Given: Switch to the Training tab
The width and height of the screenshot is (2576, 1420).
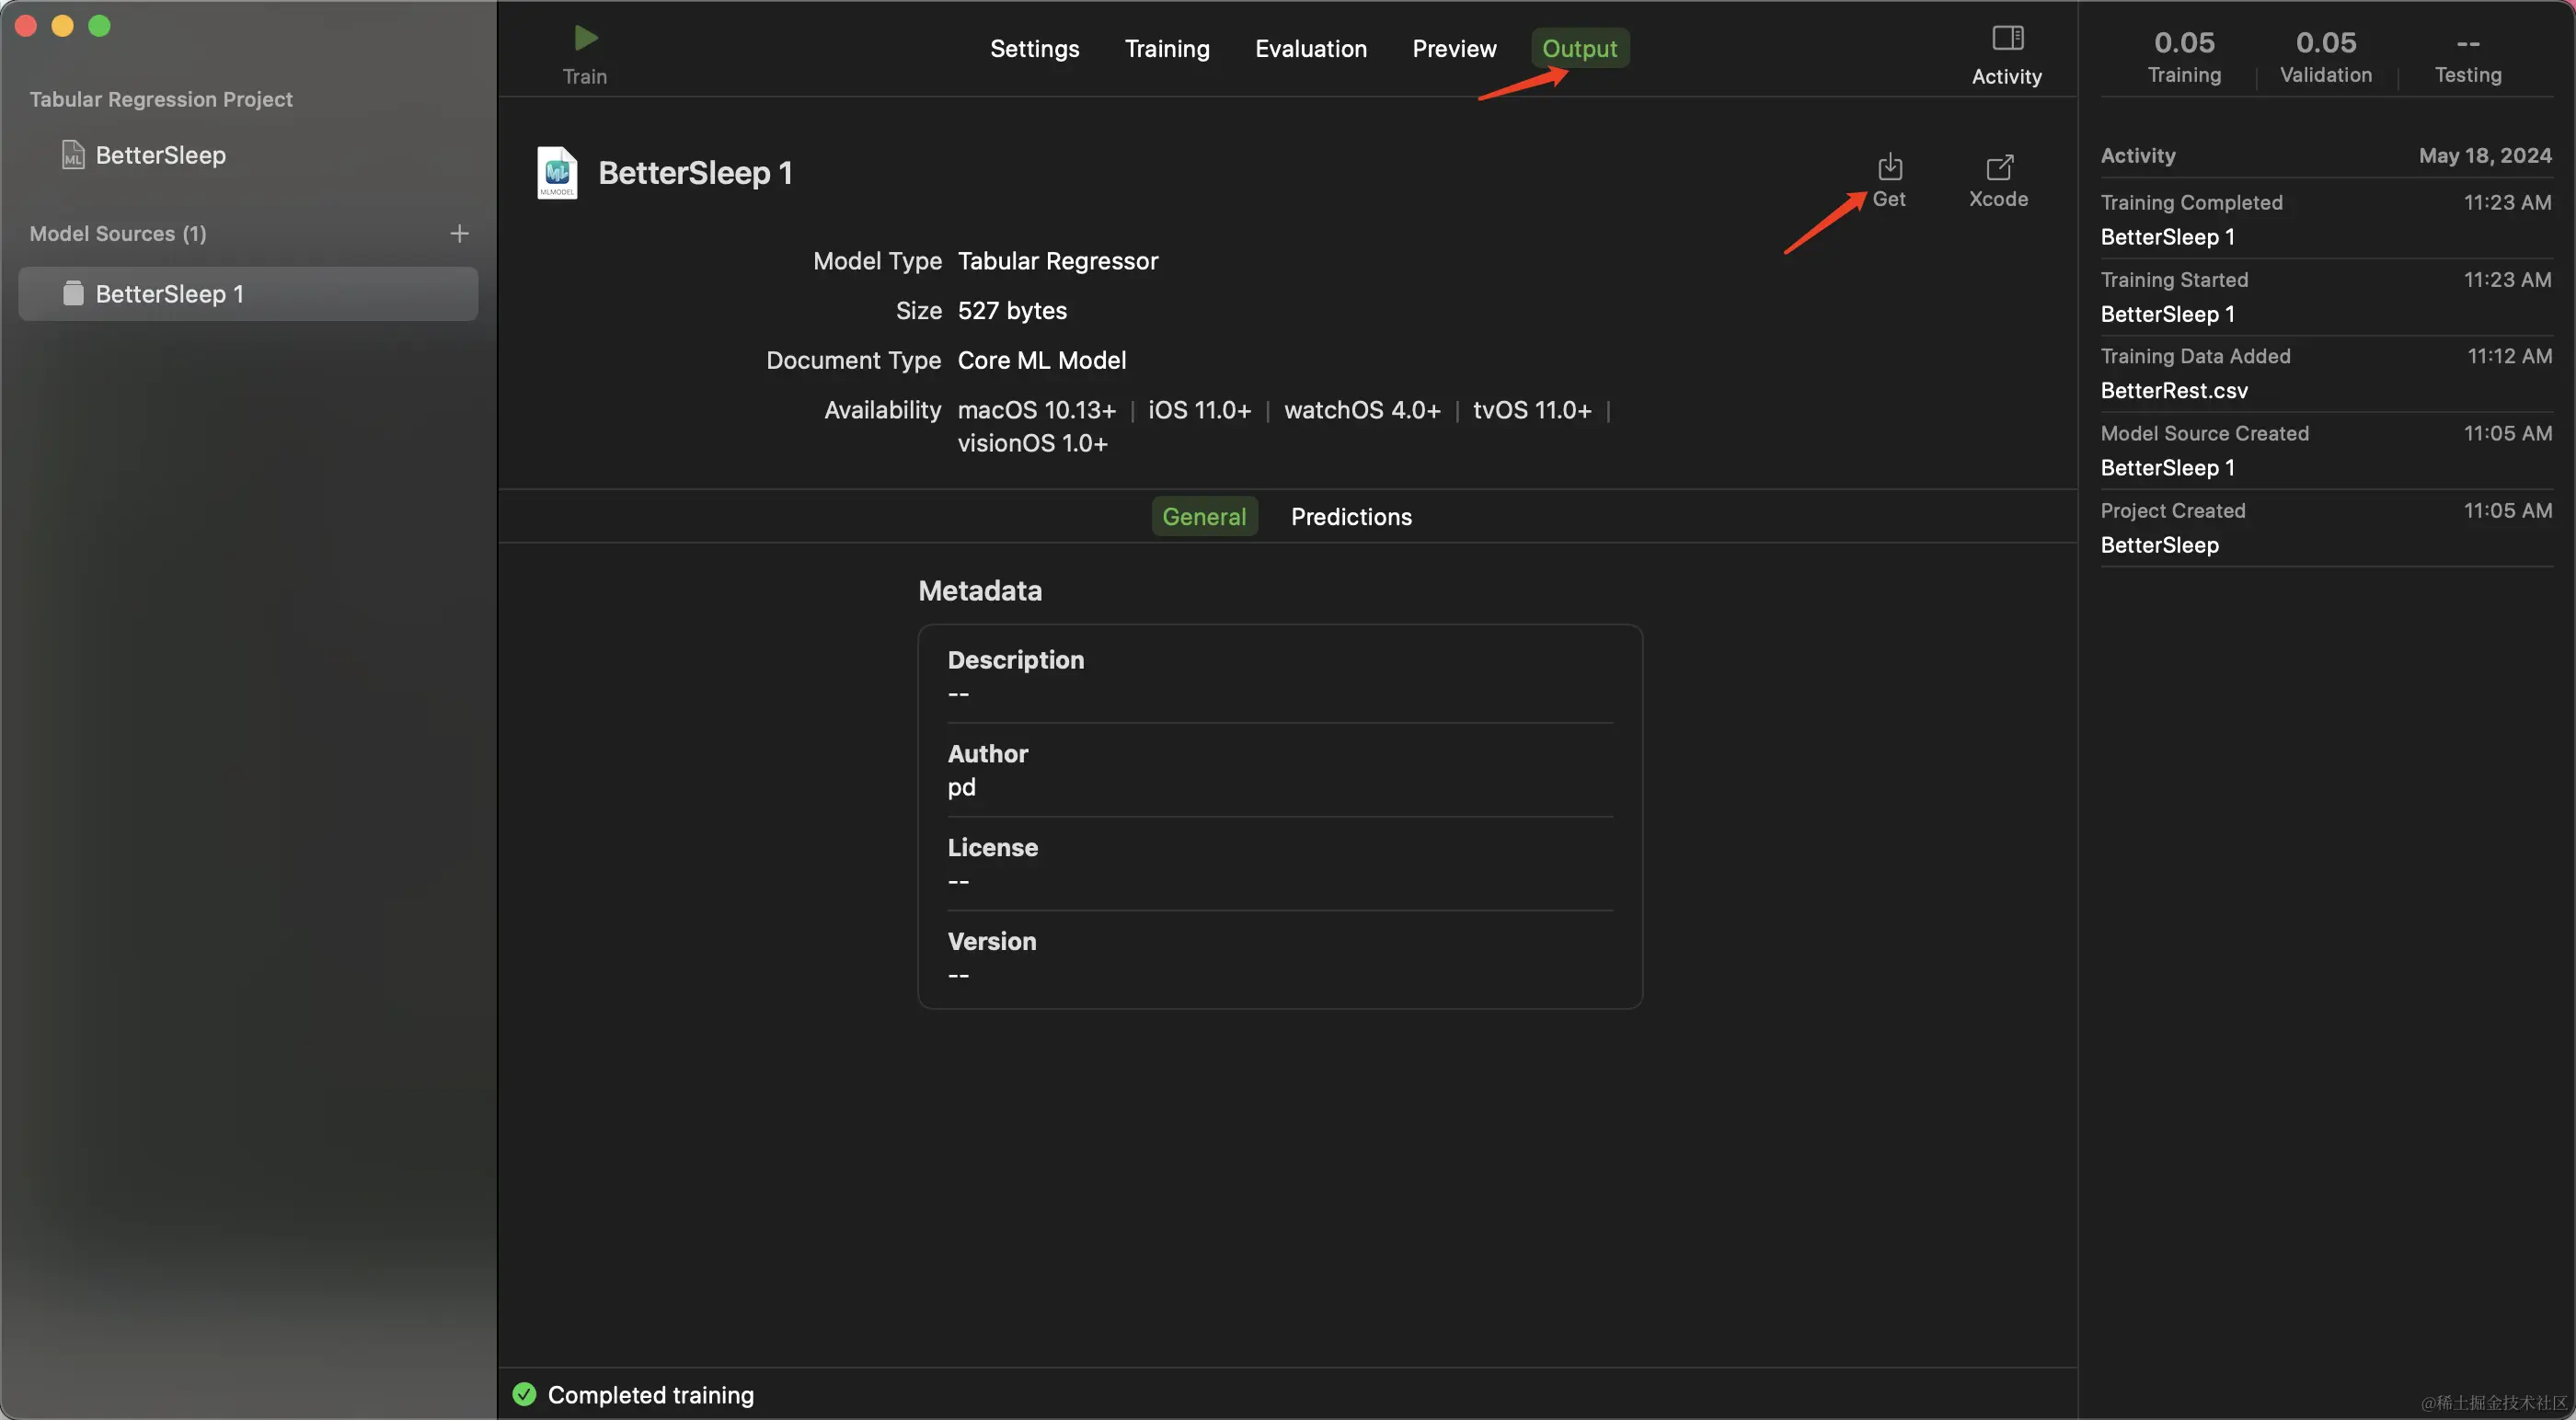Looking at the screenshot, I should [1166, 48].
